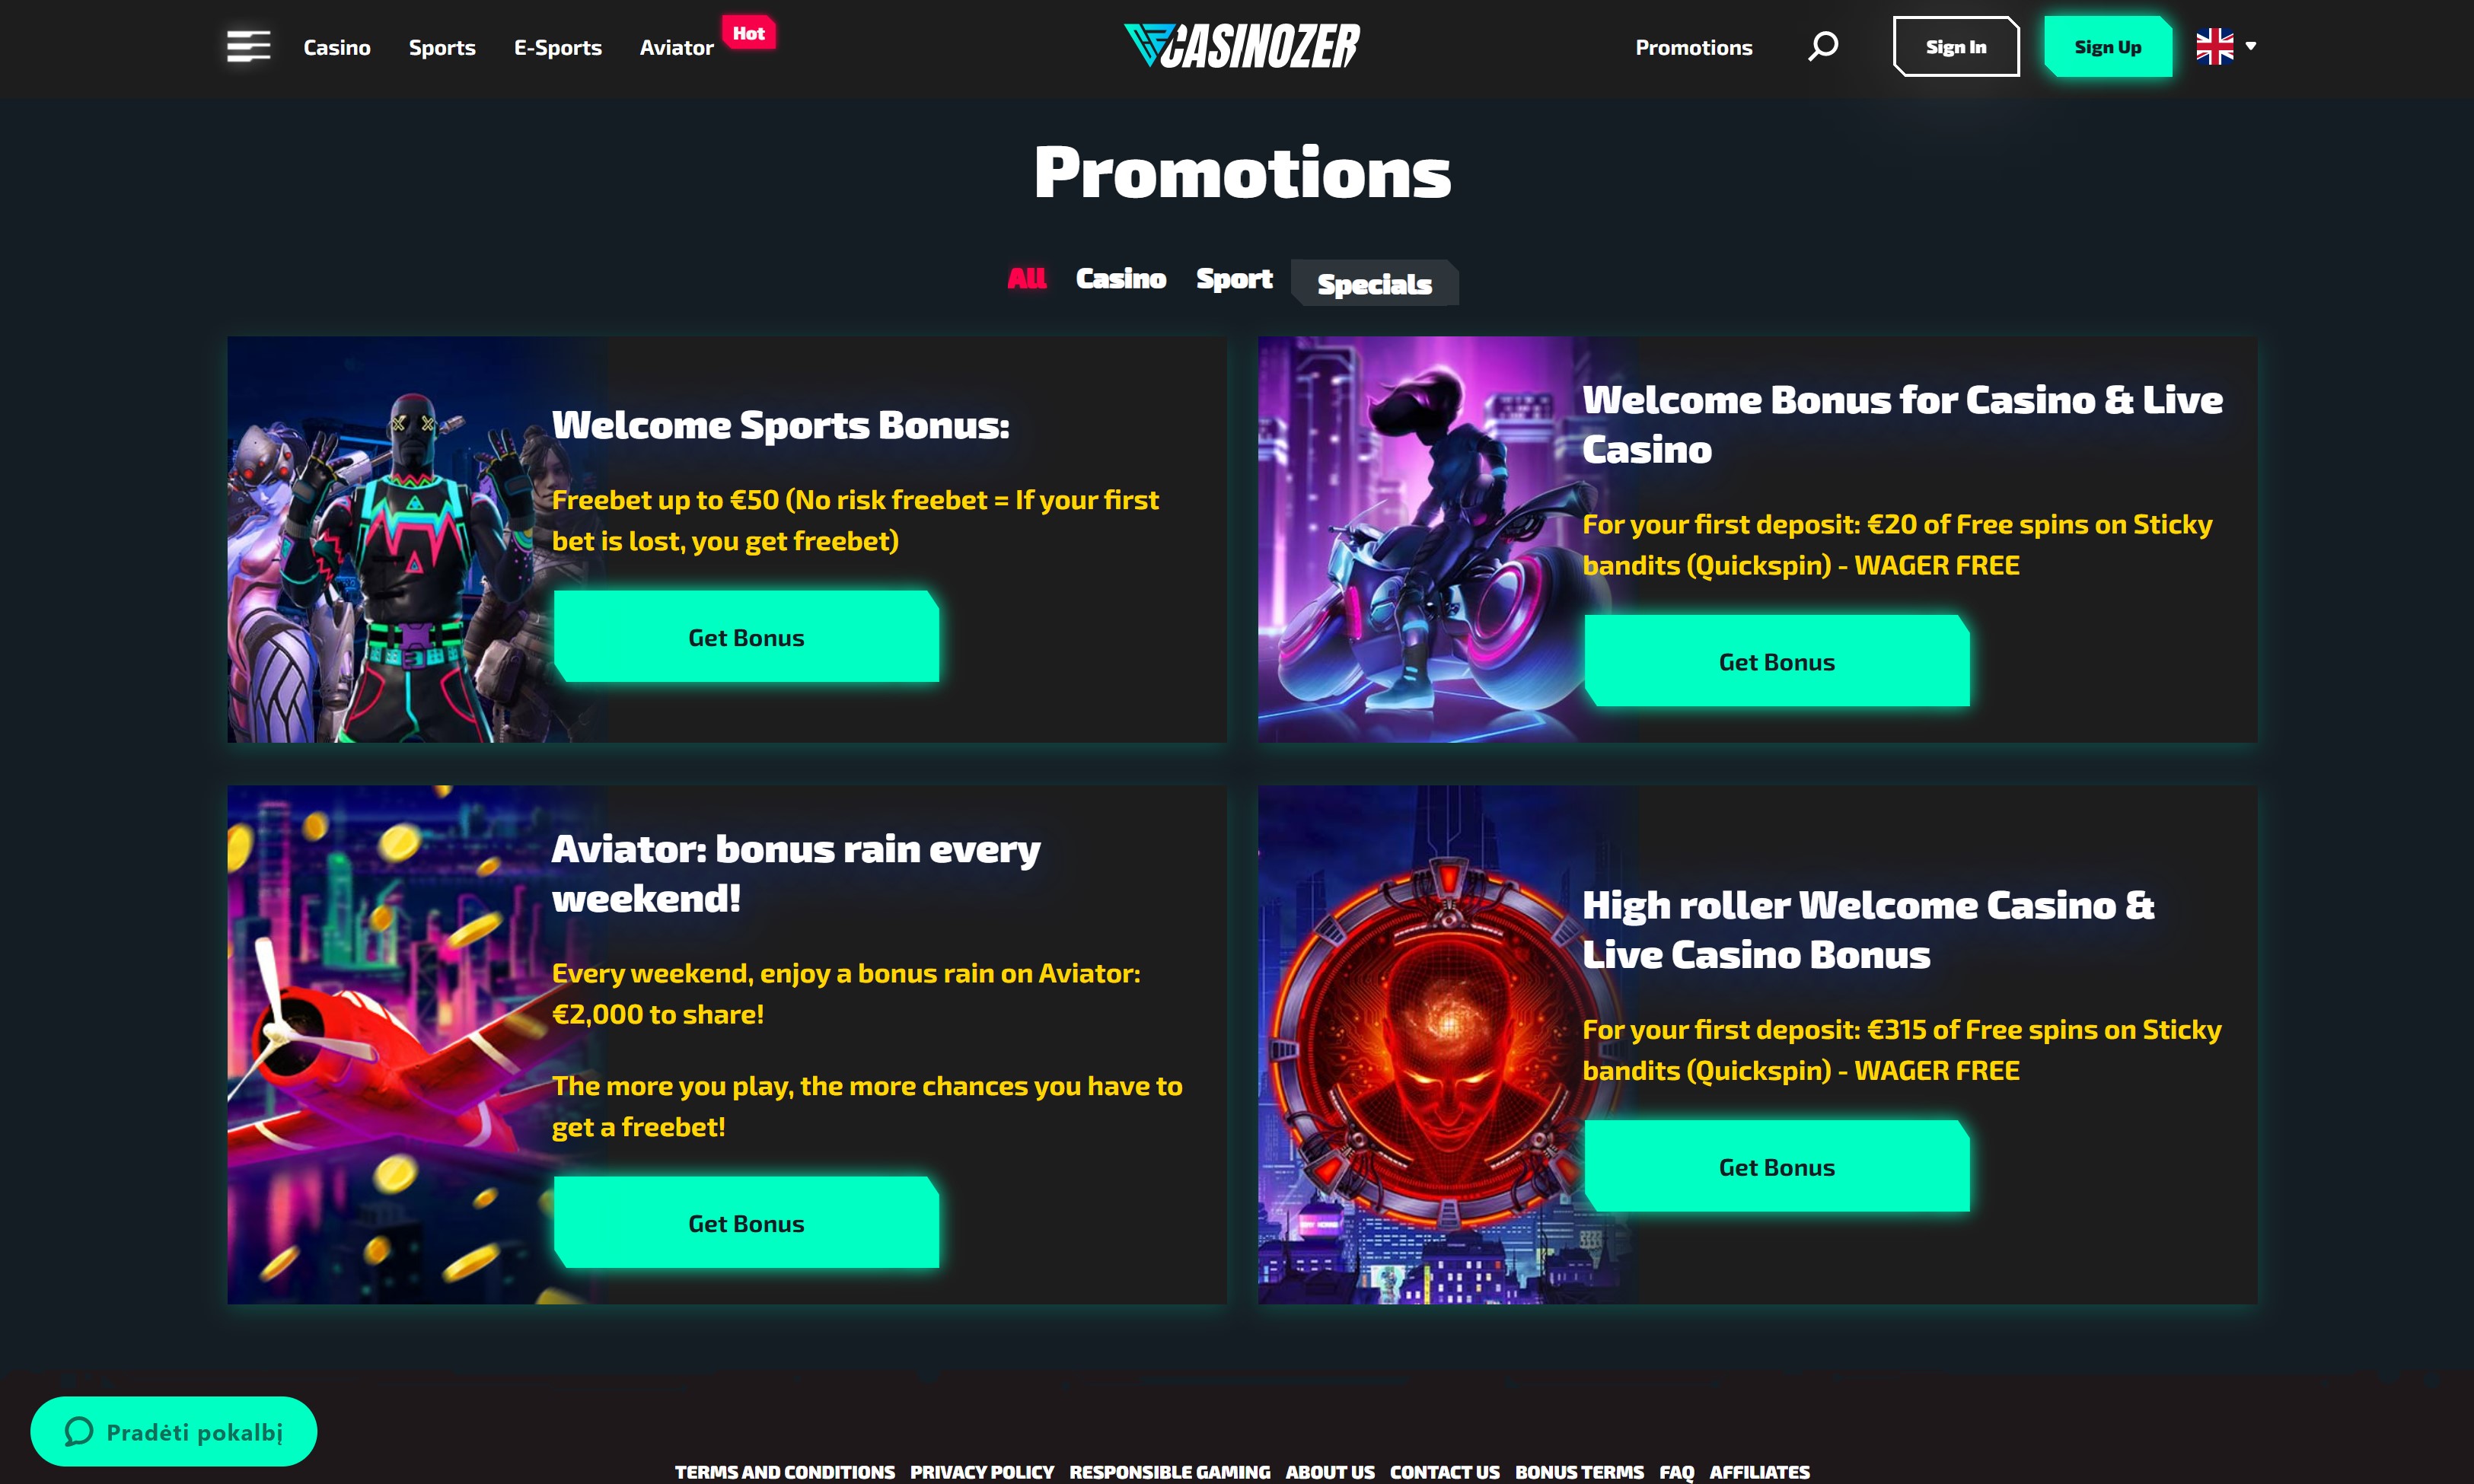
Task: Open the Promotions link in header
Action: (1694, 47)
